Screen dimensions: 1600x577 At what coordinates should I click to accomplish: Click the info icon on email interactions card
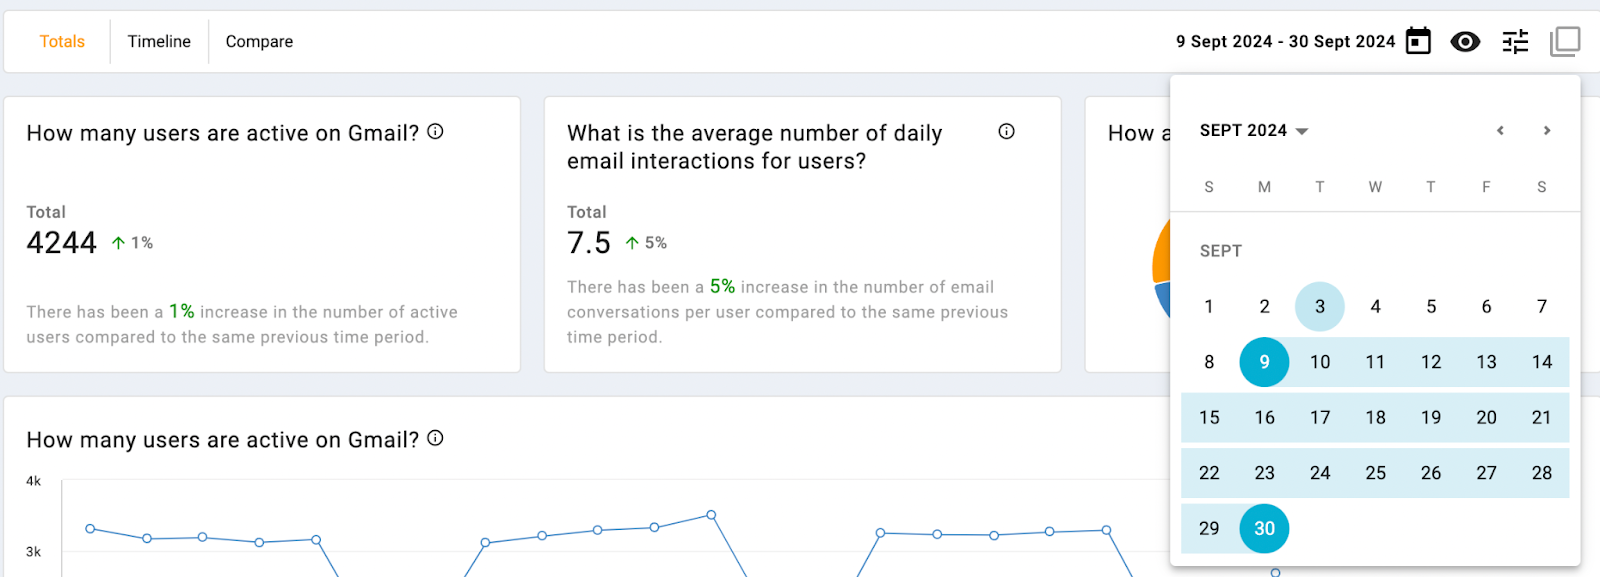click(1006, 131)
